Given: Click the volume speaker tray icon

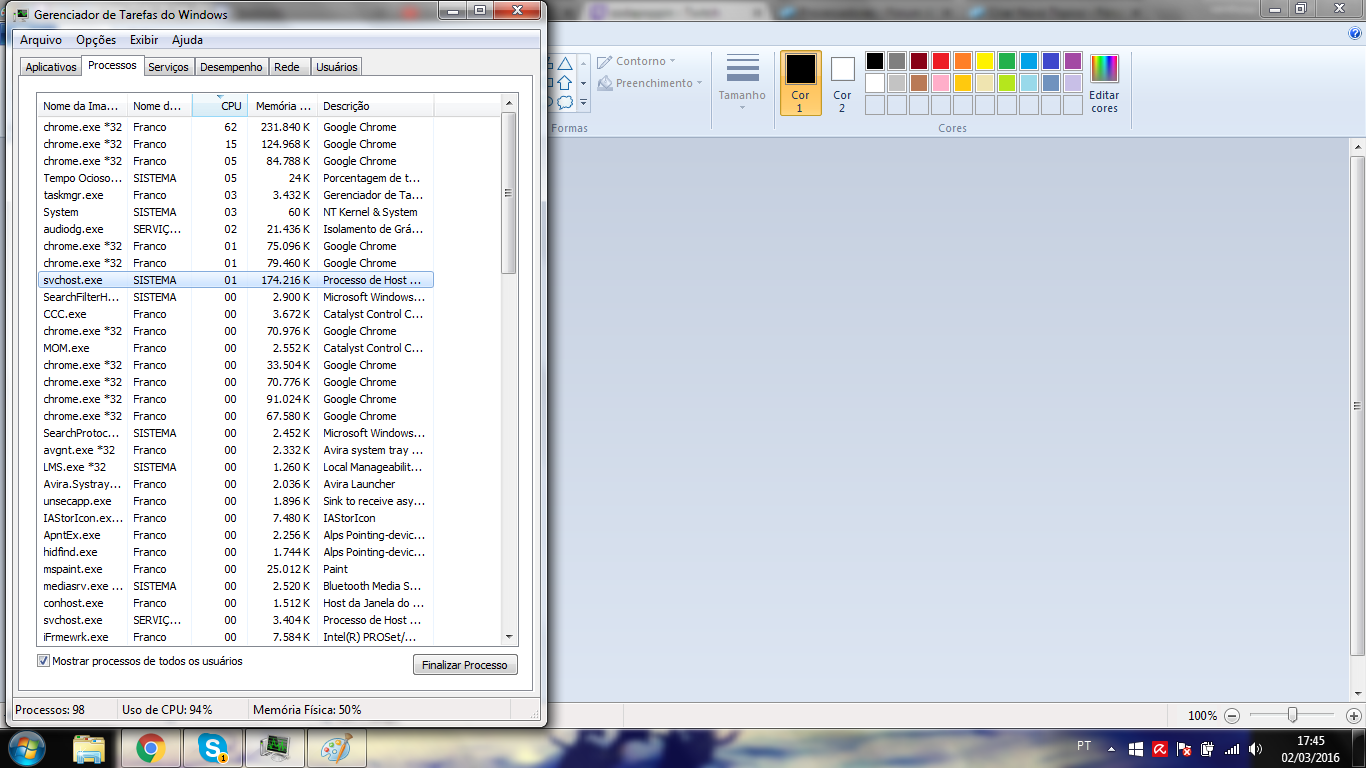Looking at the screenshot, I should pyautogui.click(x=1256, y=748).
